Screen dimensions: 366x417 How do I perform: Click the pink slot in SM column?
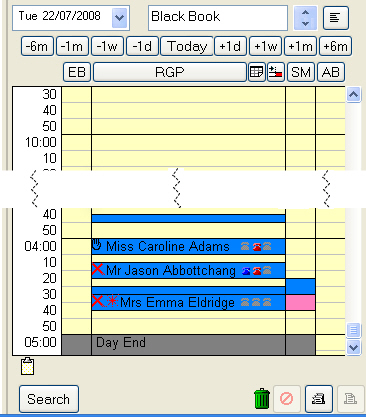pos(300,302)
